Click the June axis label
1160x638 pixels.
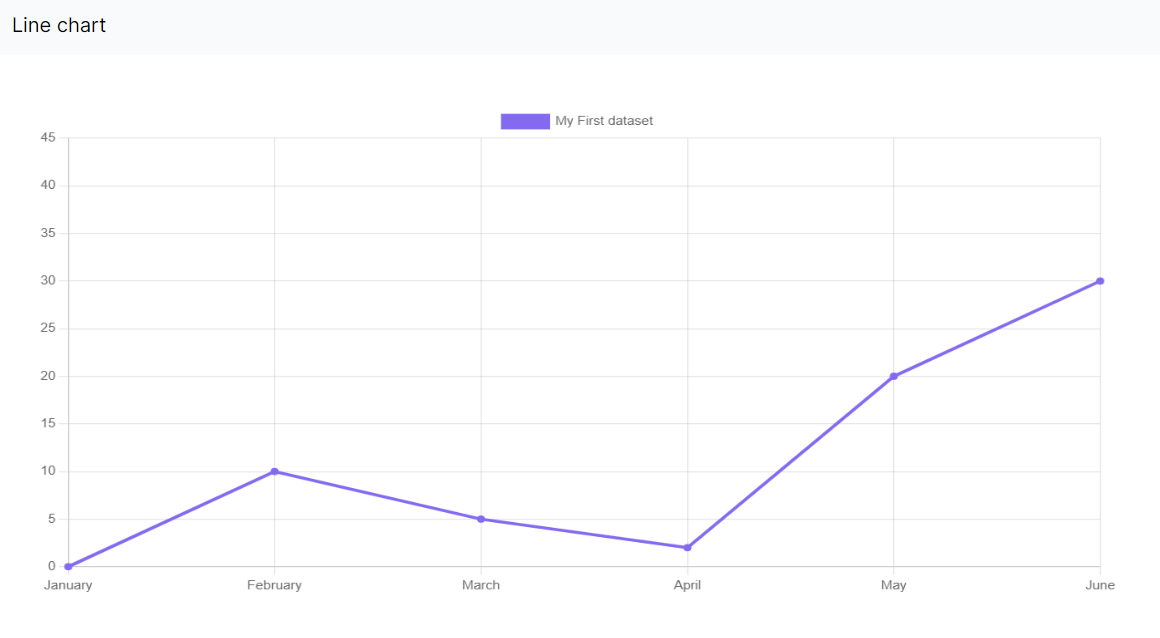point(1100,585)
